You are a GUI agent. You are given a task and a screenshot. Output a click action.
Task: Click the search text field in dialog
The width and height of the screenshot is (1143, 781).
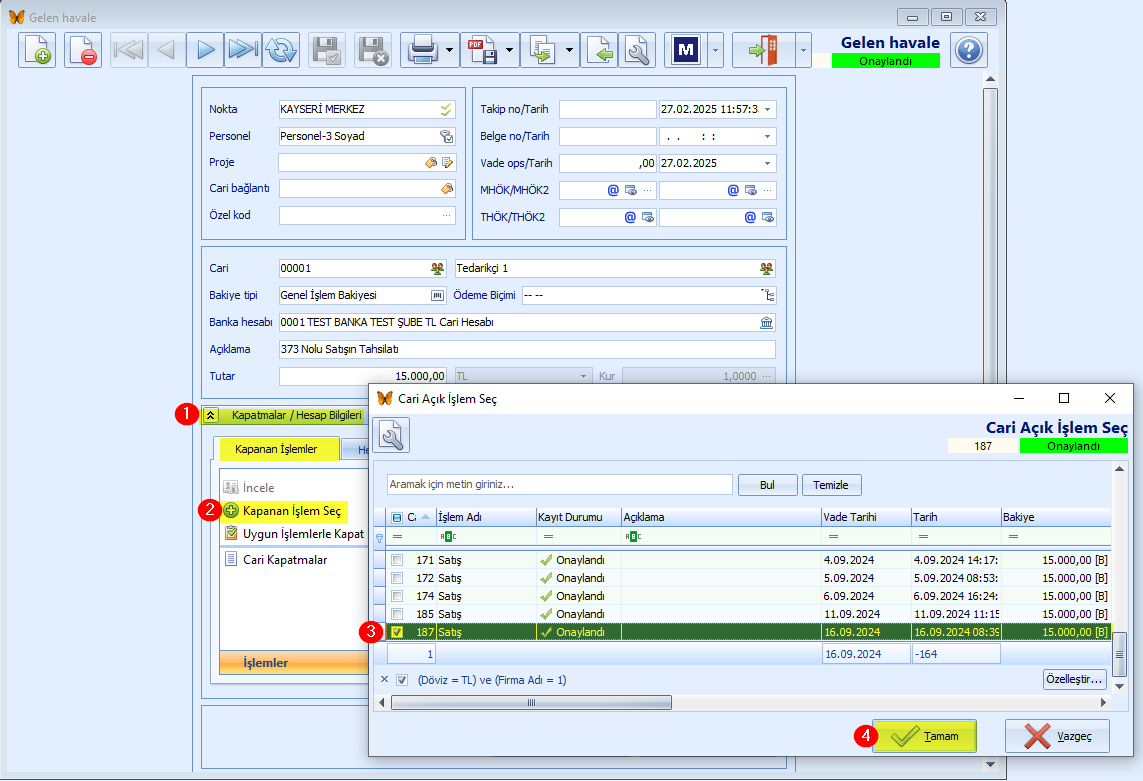pyautogui.click(x=559, y=484)
